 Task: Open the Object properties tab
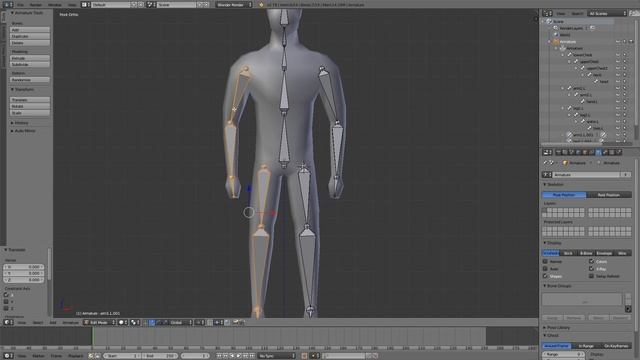(x=585, y=152)
